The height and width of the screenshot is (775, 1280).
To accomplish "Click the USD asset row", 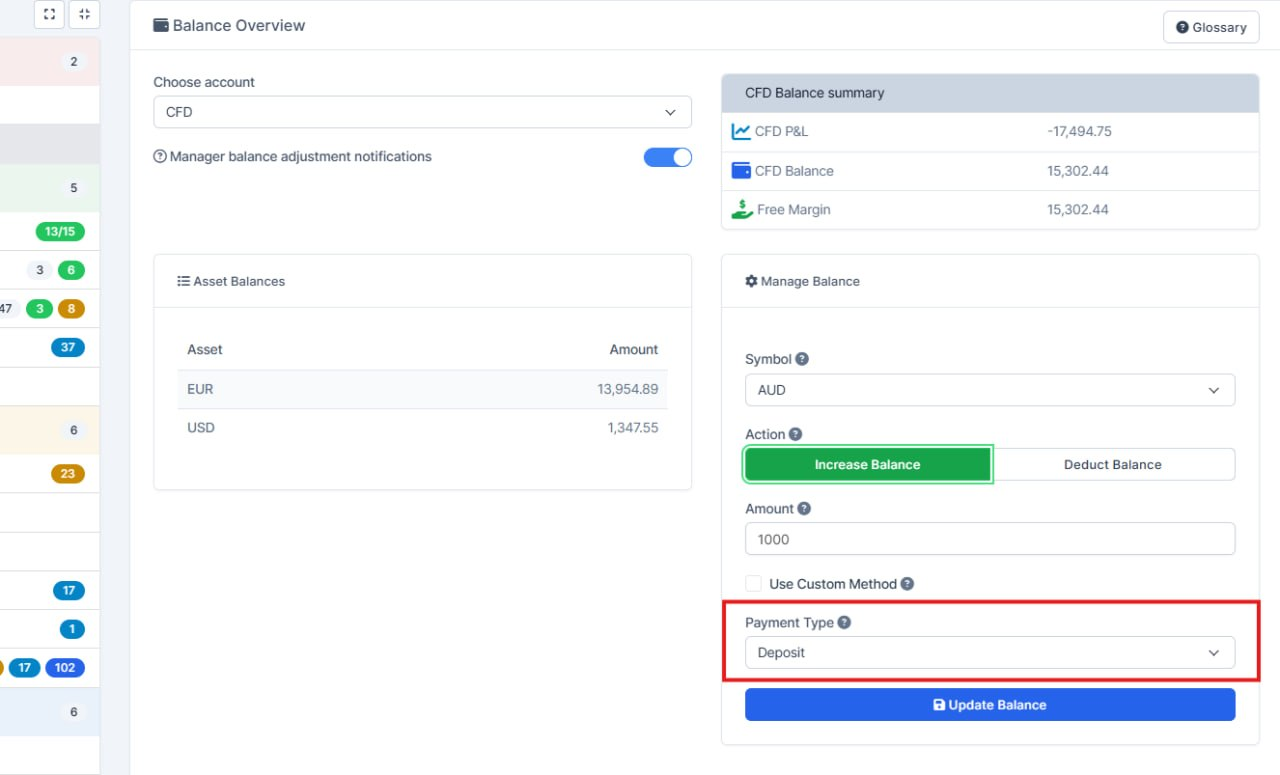I will click(x=422, y=428).
